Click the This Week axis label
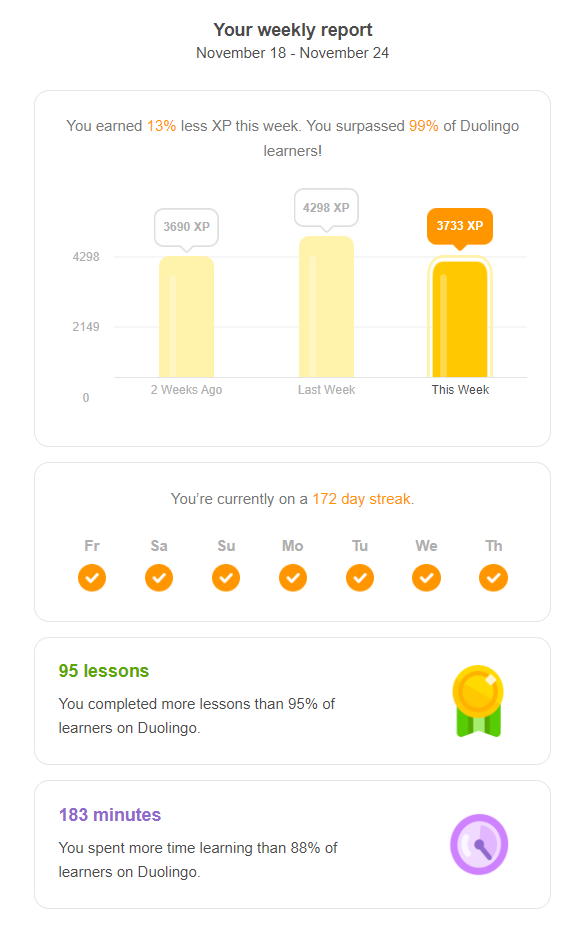 pyautogui.click(x=460, y=390)
